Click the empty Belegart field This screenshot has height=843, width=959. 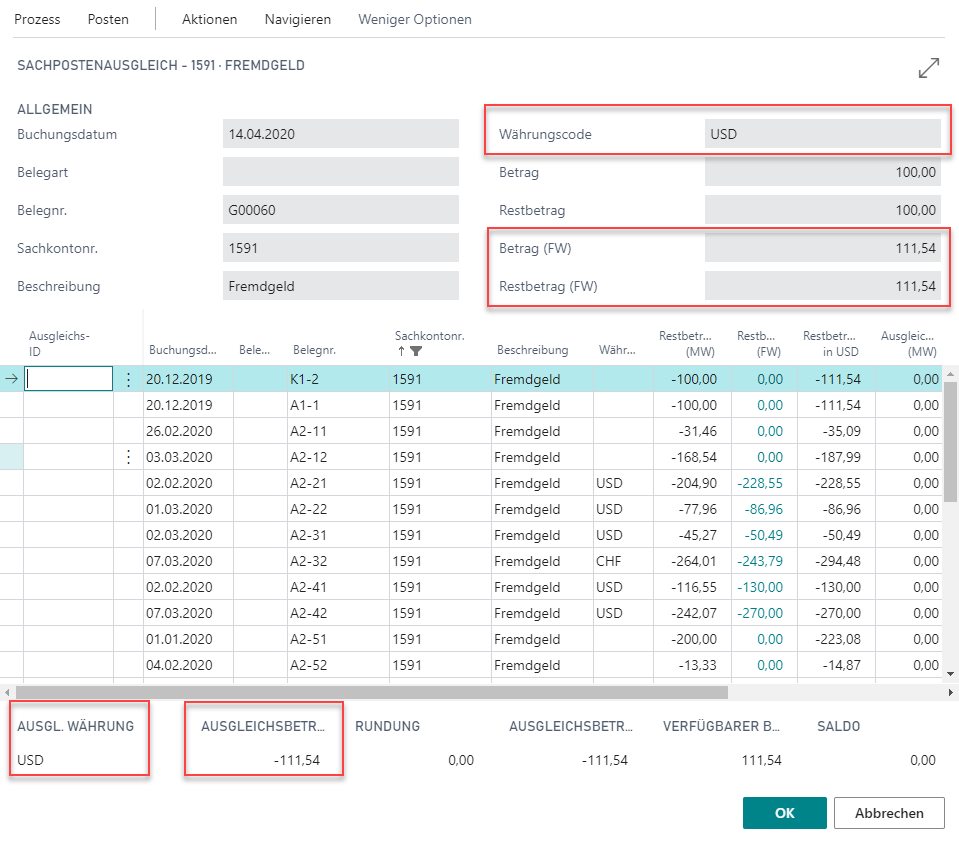(x=341, y=172)
